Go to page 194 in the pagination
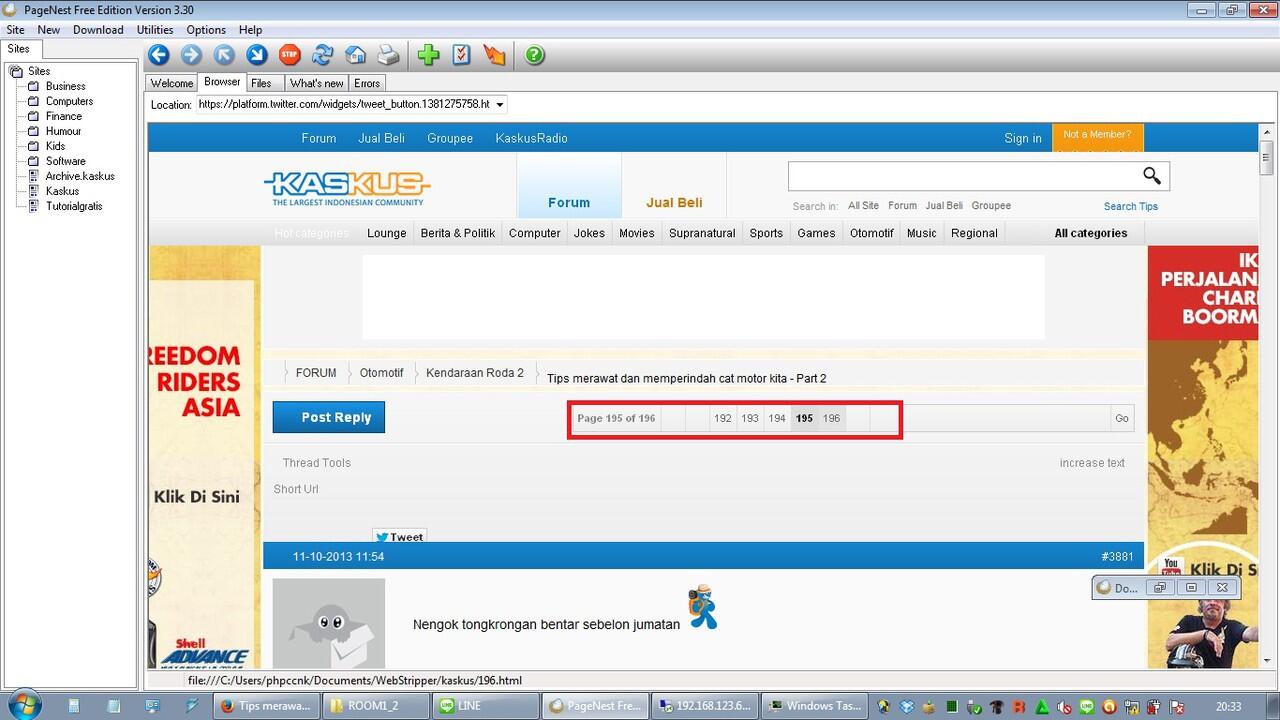Viewport: 1280px width, 720px height. pos(777,418)
